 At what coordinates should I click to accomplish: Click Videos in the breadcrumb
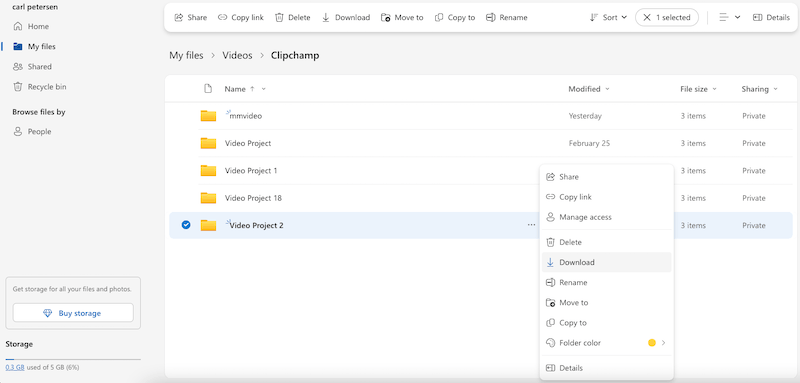(237, 56)
